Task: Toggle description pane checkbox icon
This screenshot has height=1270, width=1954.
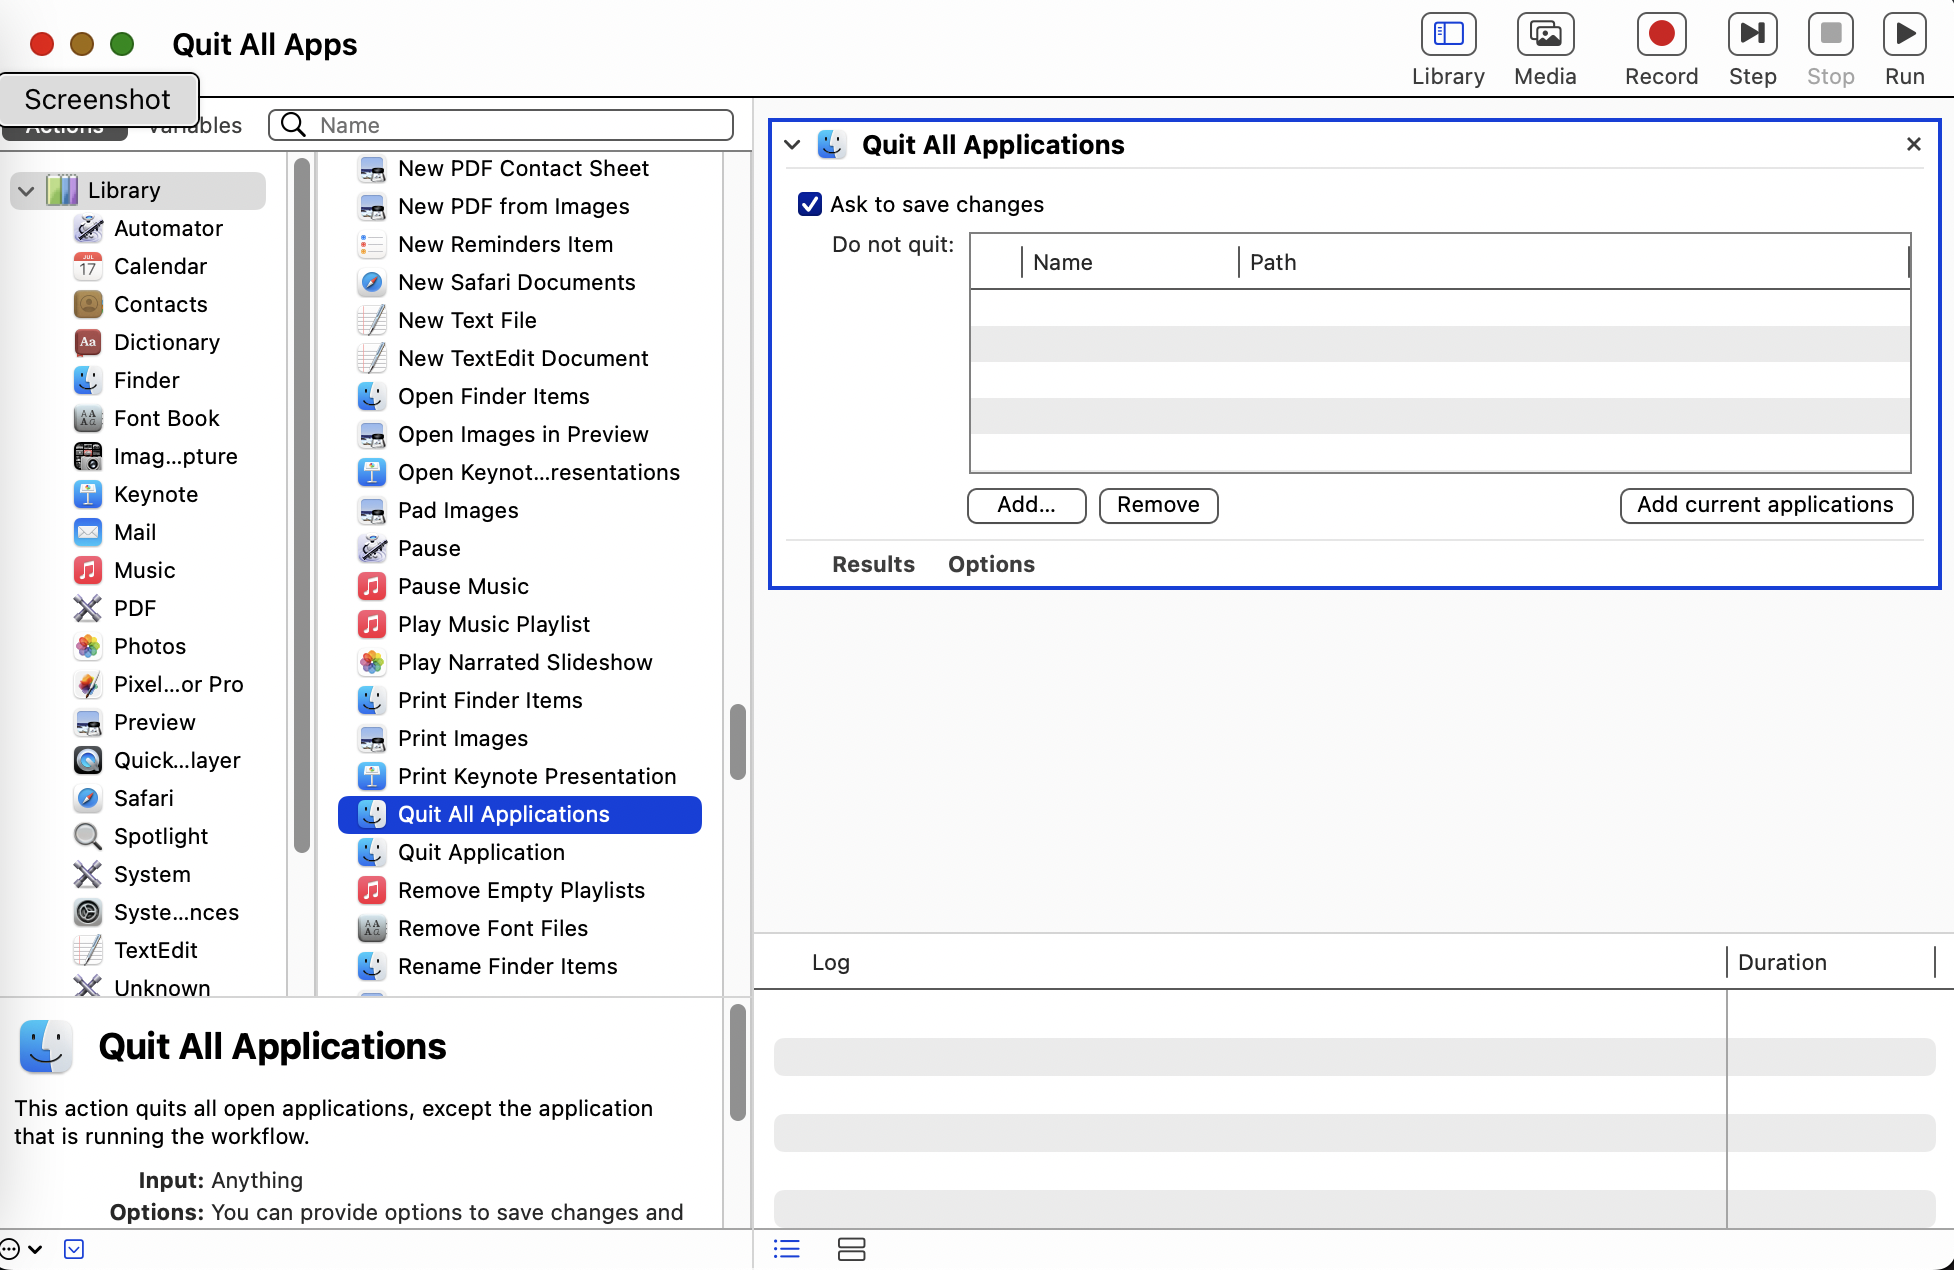Action: point(74,1249)
